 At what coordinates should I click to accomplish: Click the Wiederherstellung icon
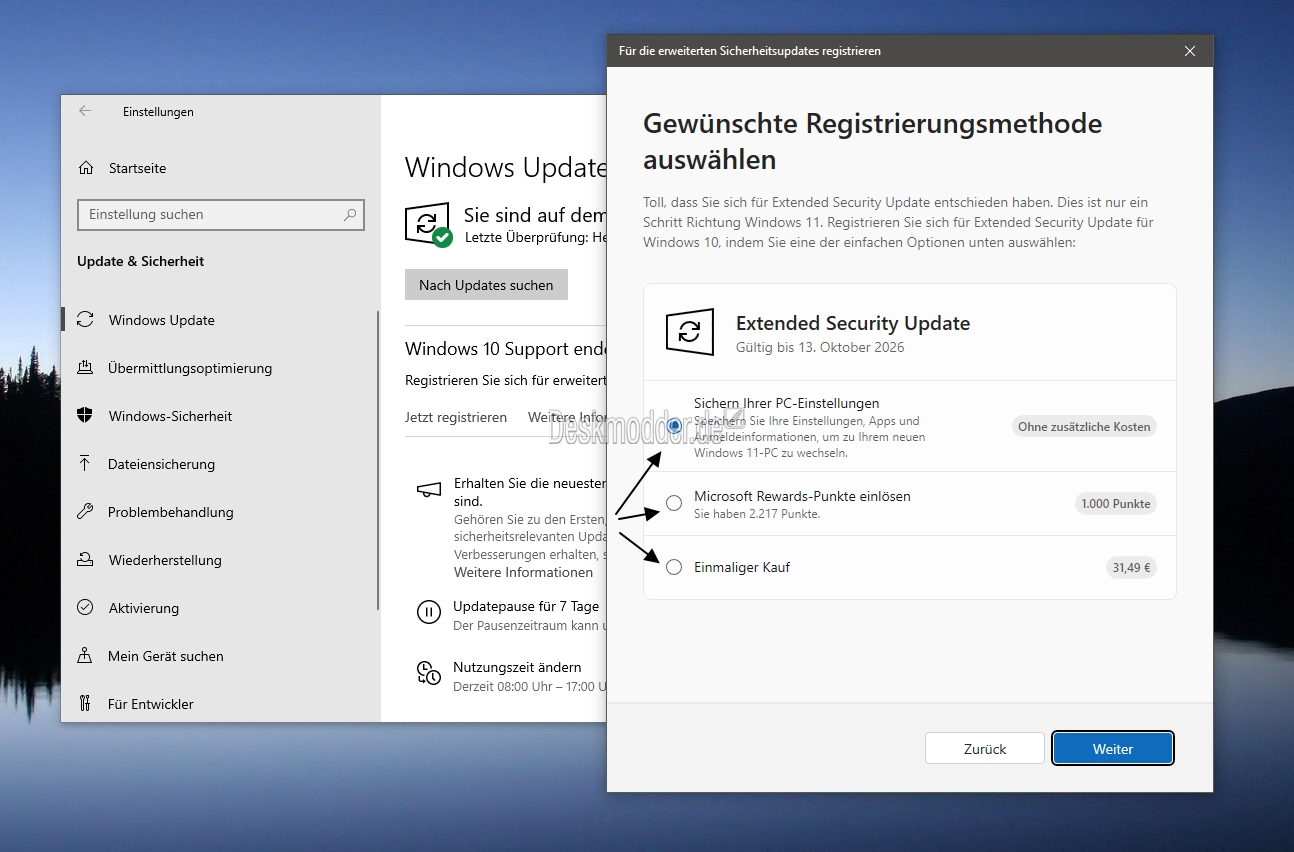[85, 560]
